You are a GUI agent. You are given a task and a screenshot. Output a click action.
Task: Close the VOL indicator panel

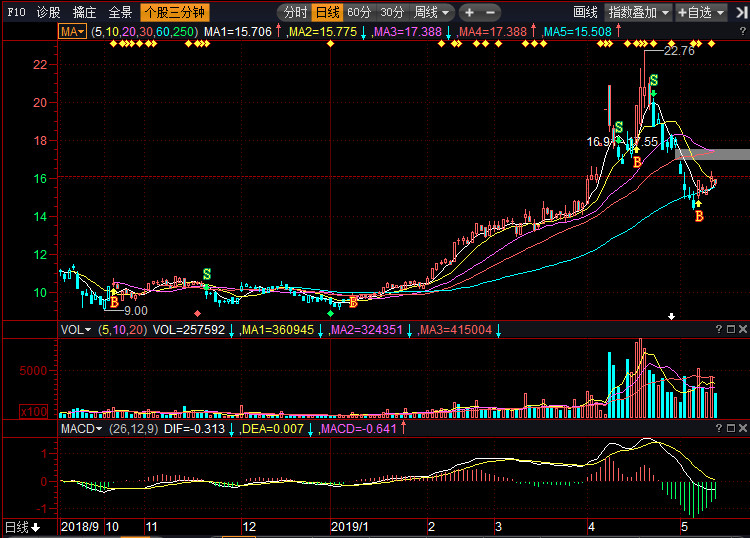[x=742, y=329]
